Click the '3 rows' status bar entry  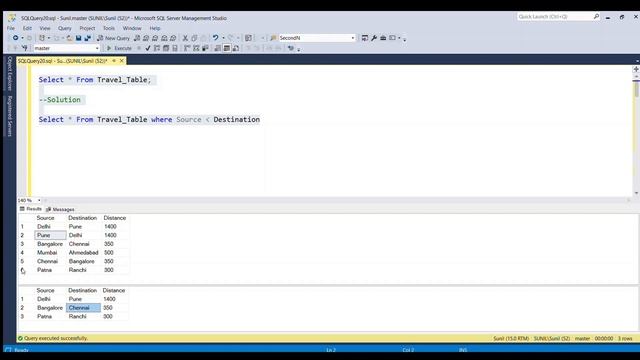625,339
